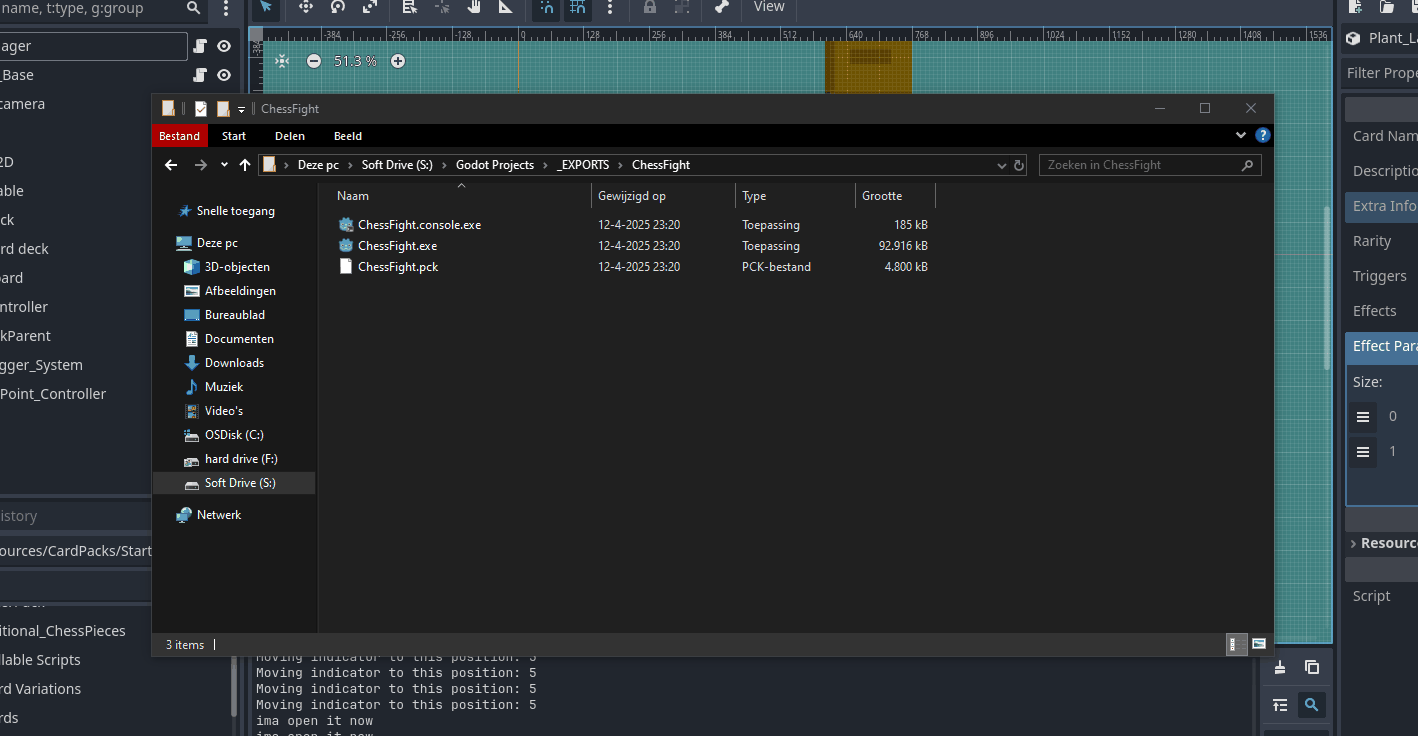Open Explorer help via blue question mark
The width and height of the screenshot is (1418, 736).
pyautogui.click(x=1263, y=135)
